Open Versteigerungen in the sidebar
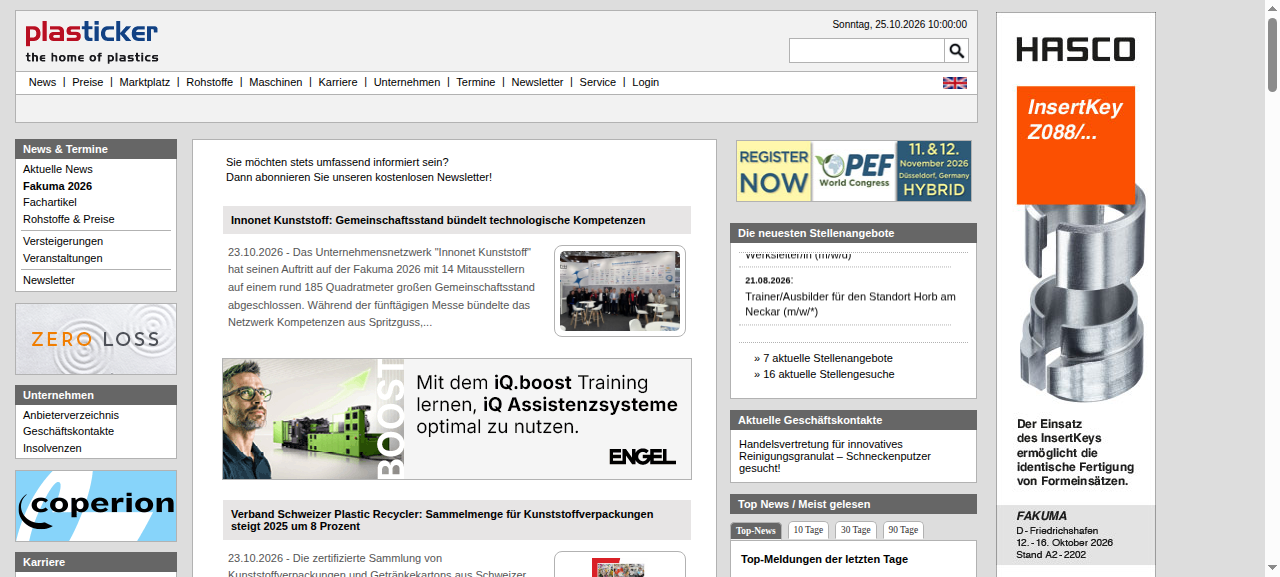 click(x=63, y=241)
